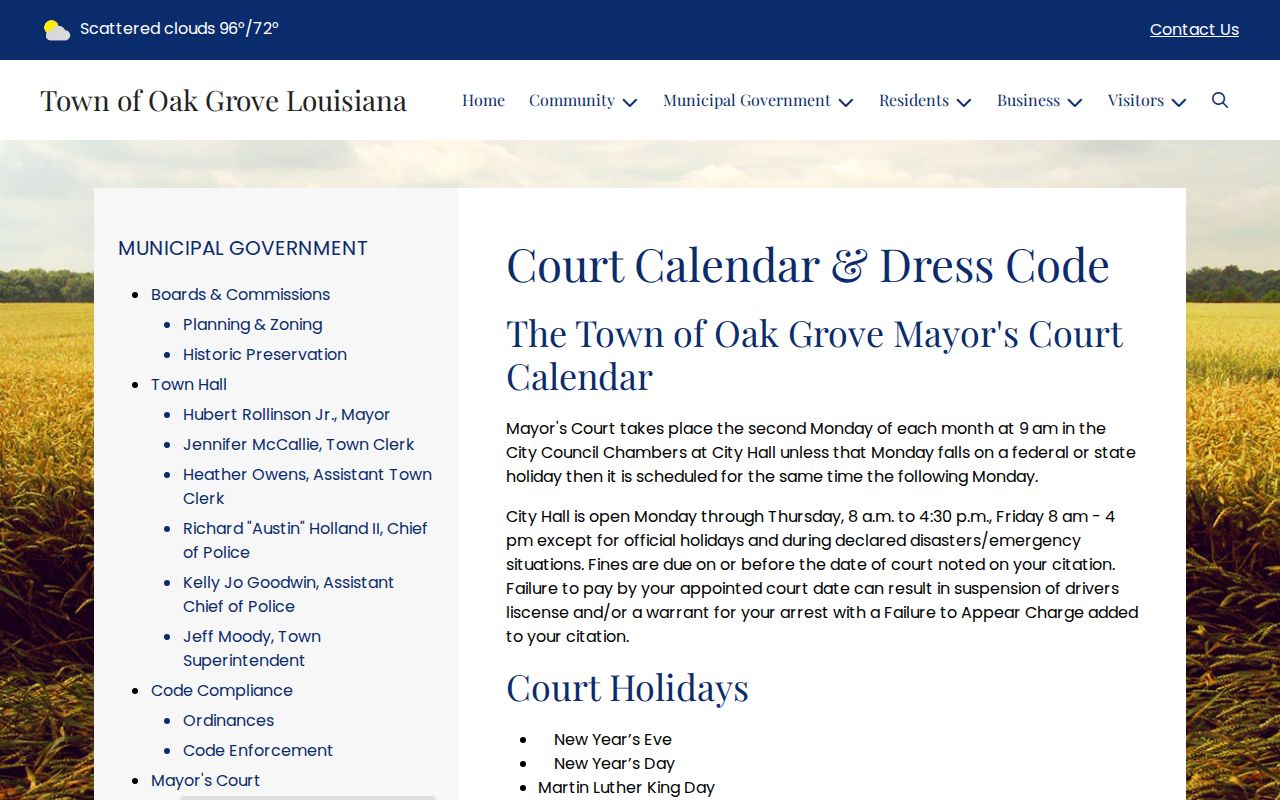Screen dimensions: 1280x800
Task: Open the Residents navigation item
Action: coord(914,100)
